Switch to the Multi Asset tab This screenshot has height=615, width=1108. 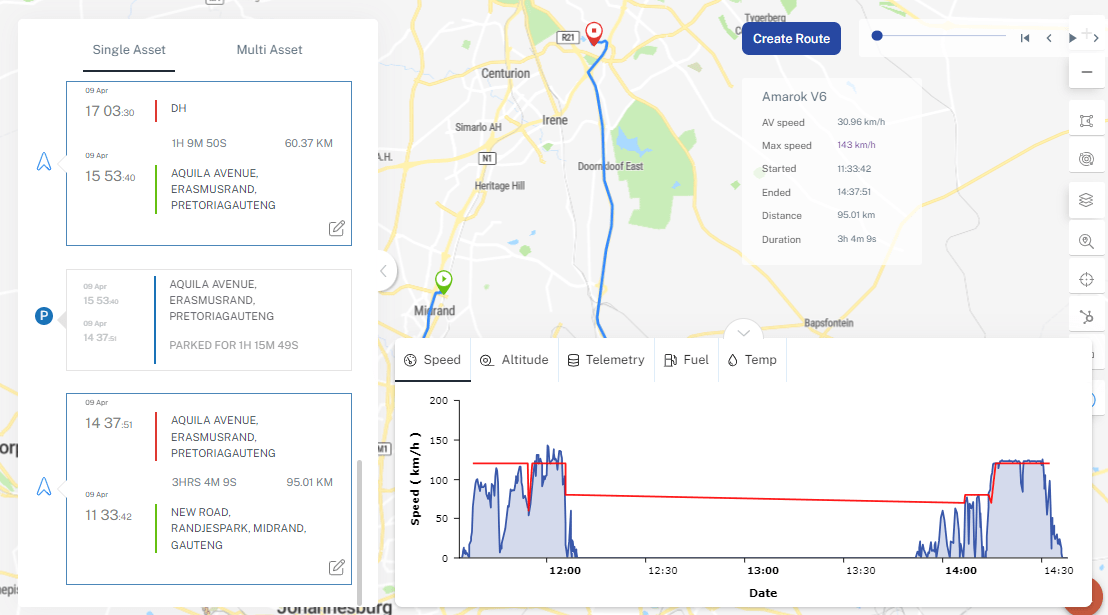click(x=269, y=50)
